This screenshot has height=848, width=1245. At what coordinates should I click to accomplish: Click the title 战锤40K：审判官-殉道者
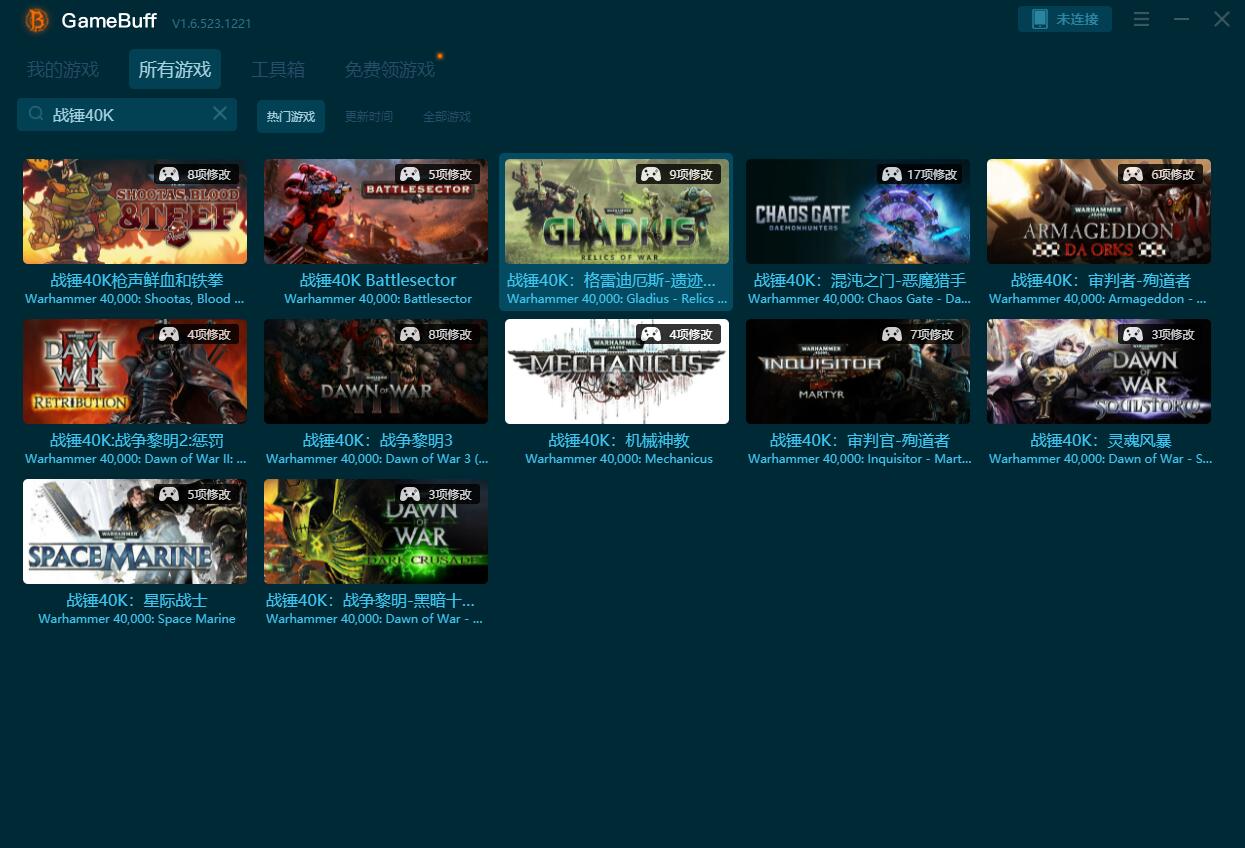[x=860, y=440]
